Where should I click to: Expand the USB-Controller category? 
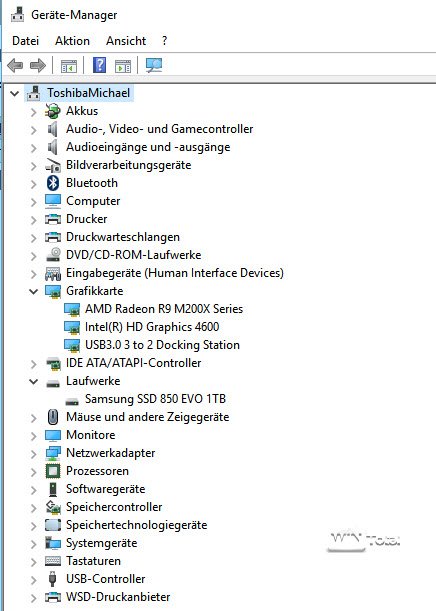click(x=34, y=579)
